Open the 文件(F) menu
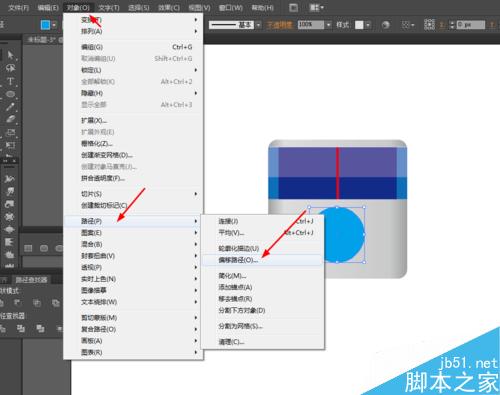The width and height of the screenshot is (500, 395). (x=18, y=8)
